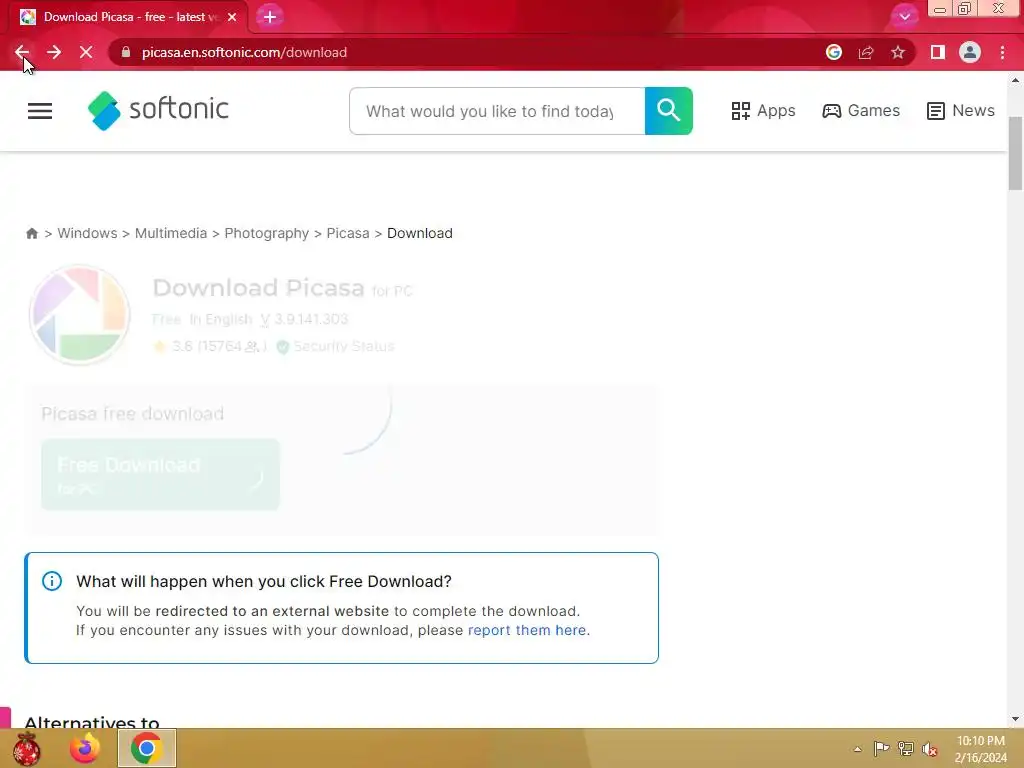Click the Softonic logo
The image size is (1024, 768).
tap(158, 110)
